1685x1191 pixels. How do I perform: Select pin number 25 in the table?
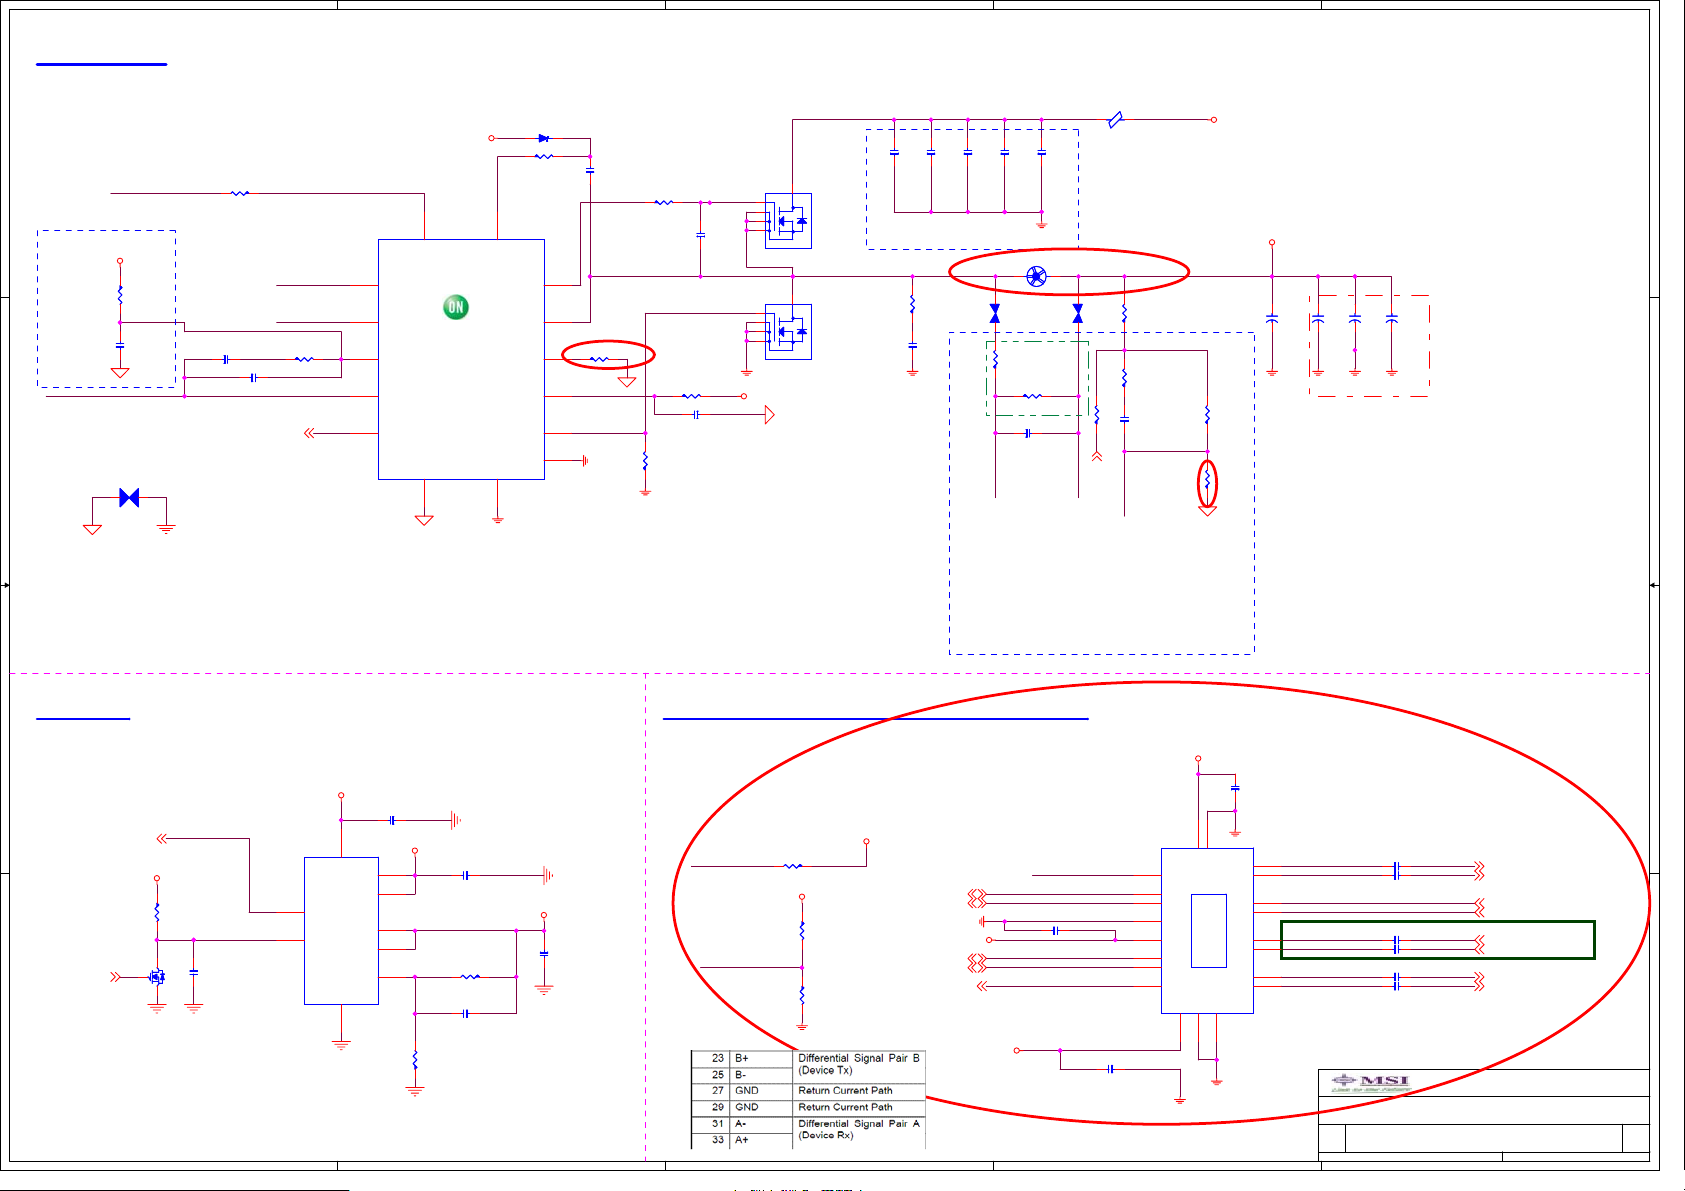717,1075
